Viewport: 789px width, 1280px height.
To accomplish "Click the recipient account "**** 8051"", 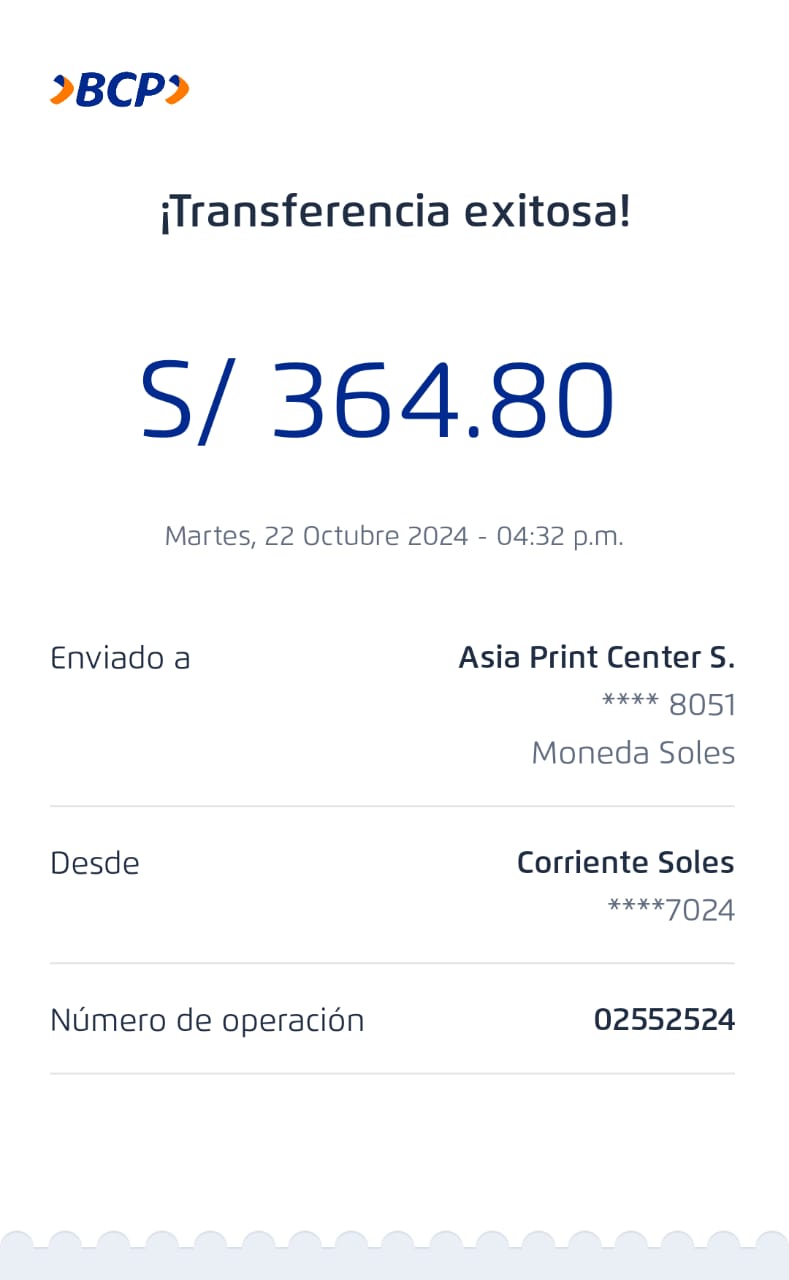I will pyautogui.click(x=668, y=705).
